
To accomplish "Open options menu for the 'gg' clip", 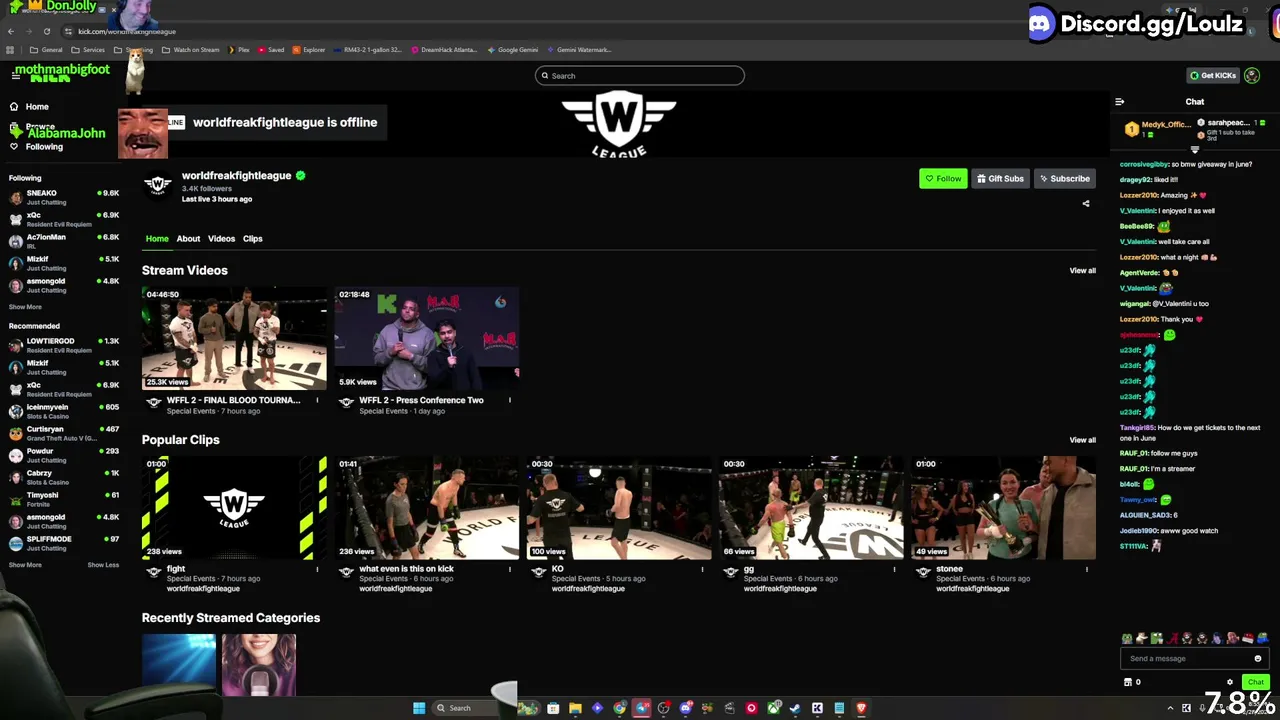I will [x=894, y=569].
